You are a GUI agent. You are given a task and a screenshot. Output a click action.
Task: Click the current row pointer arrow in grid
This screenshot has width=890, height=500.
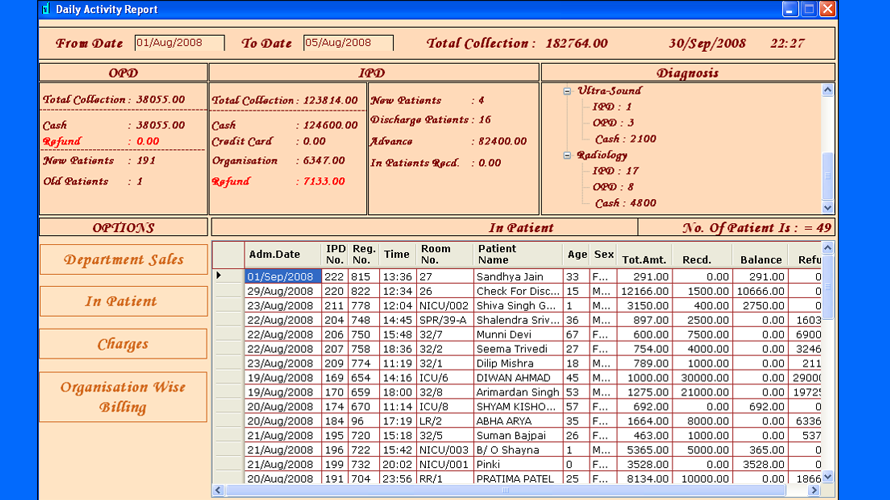pyautogui.click(x=220, y=276)
